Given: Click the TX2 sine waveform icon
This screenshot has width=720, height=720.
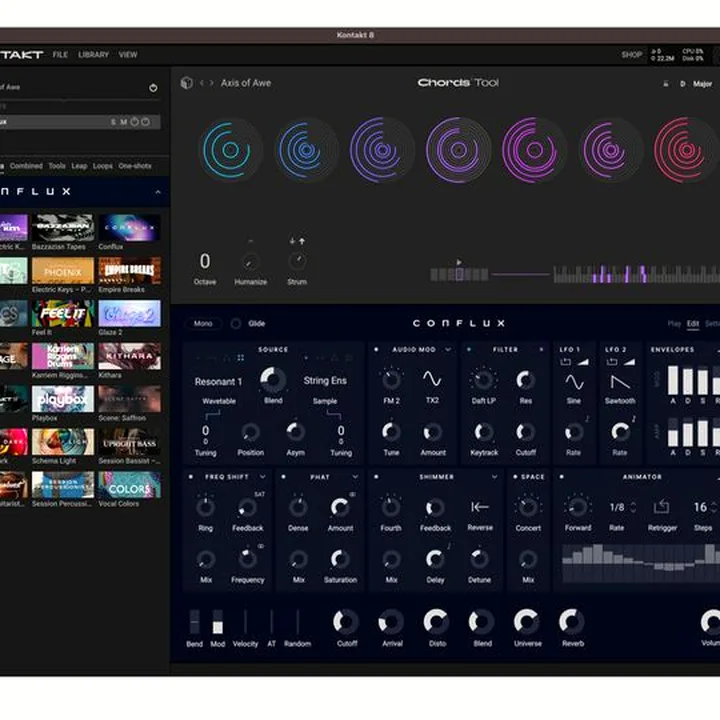Looking at the screenshot, I should click(432, 379).
